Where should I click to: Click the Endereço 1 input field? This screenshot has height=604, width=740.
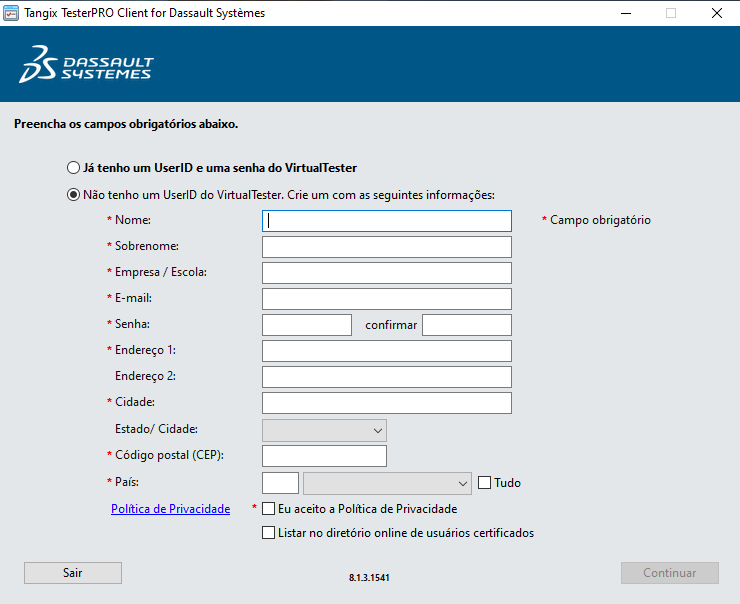[x=387, y=351]
